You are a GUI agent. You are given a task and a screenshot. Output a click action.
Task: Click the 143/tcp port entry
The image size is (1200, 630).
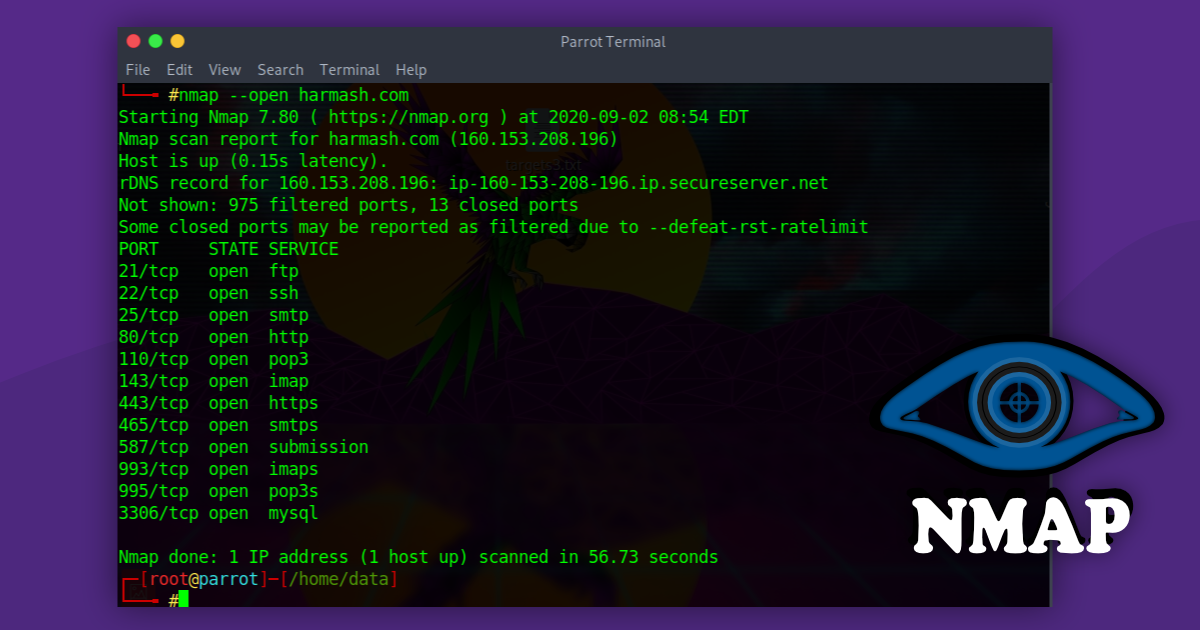pyautogui.click(x=153, y=381)
